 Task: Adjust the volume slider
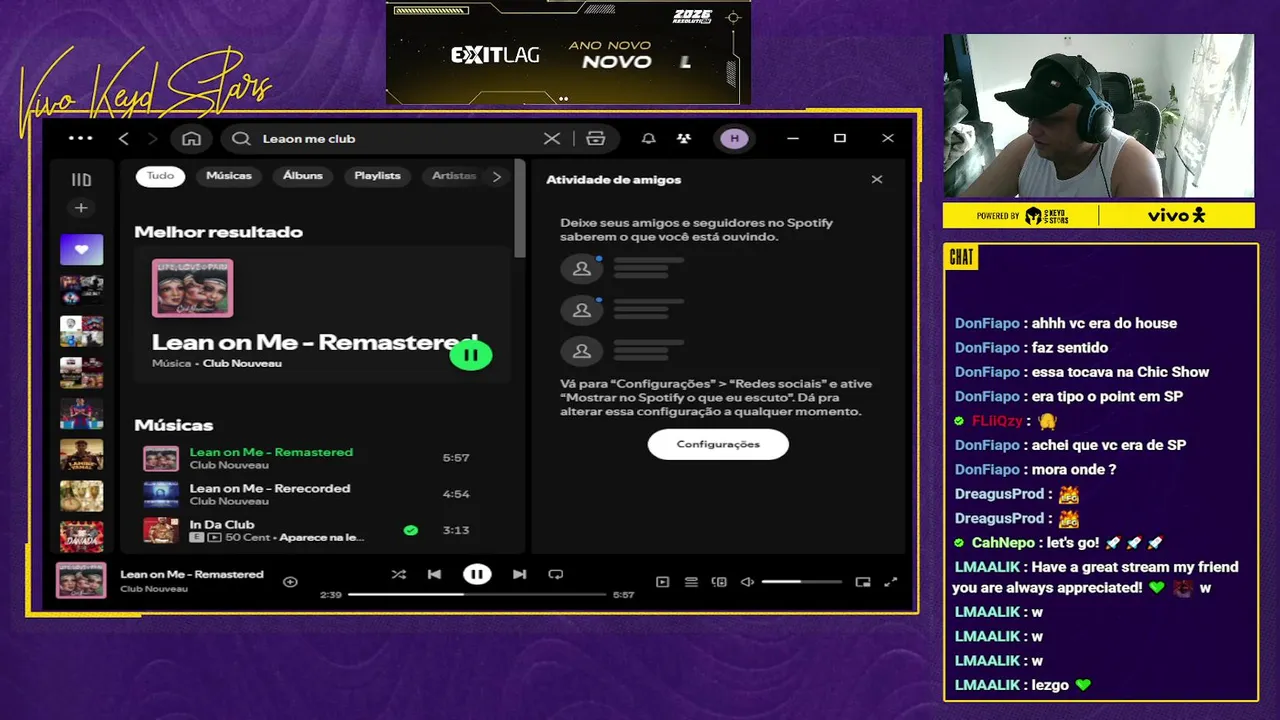(801, 582)
